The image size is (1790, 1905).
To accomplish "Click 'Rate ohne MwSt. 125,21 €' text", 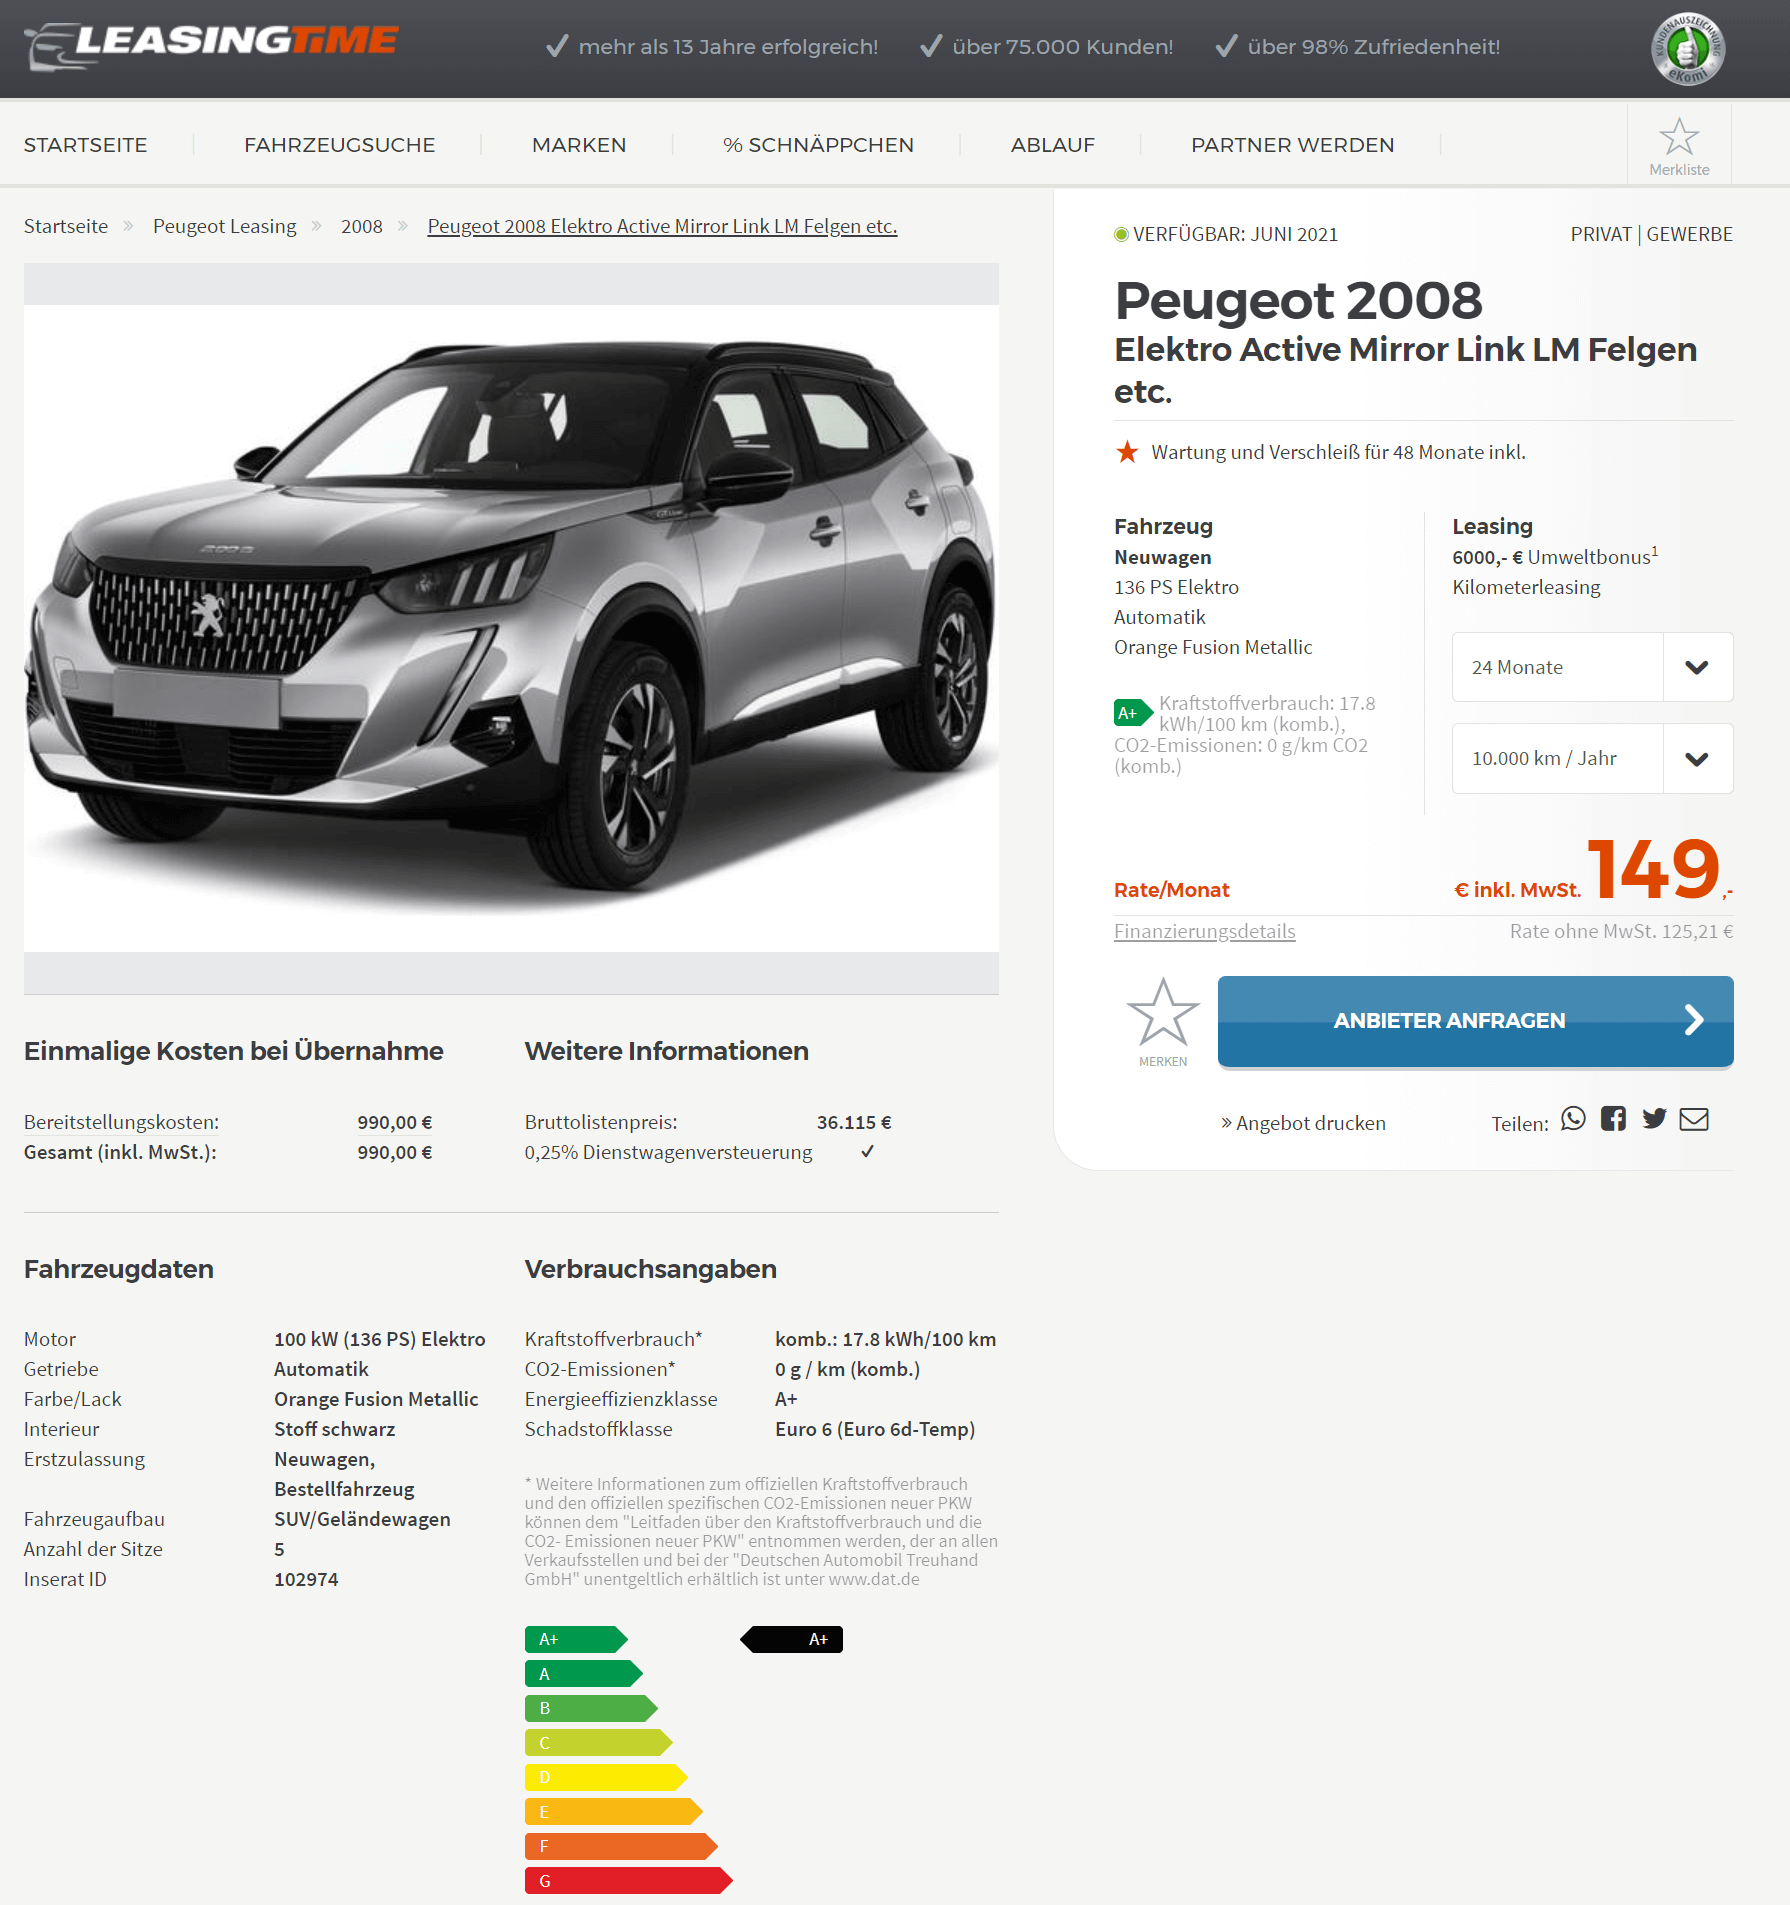I will [x=1621, y=931].
